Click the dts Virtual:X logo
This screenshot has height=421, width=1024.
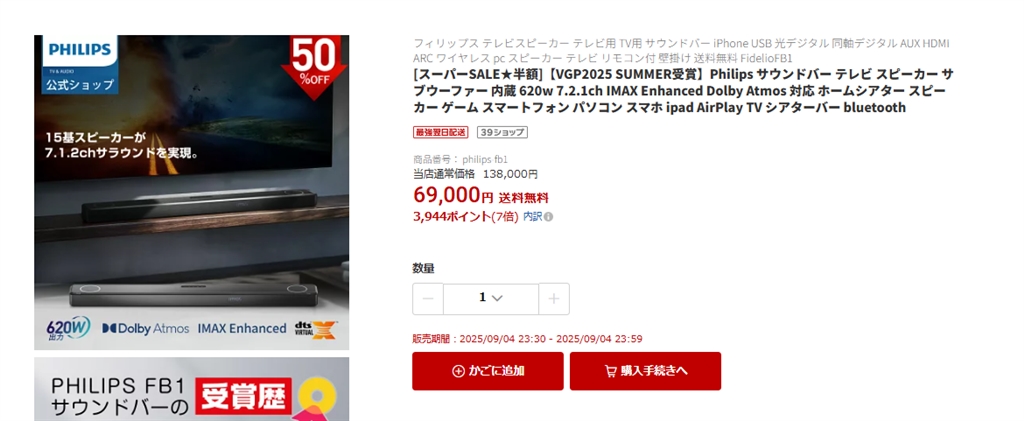click(x=315, y=329)
